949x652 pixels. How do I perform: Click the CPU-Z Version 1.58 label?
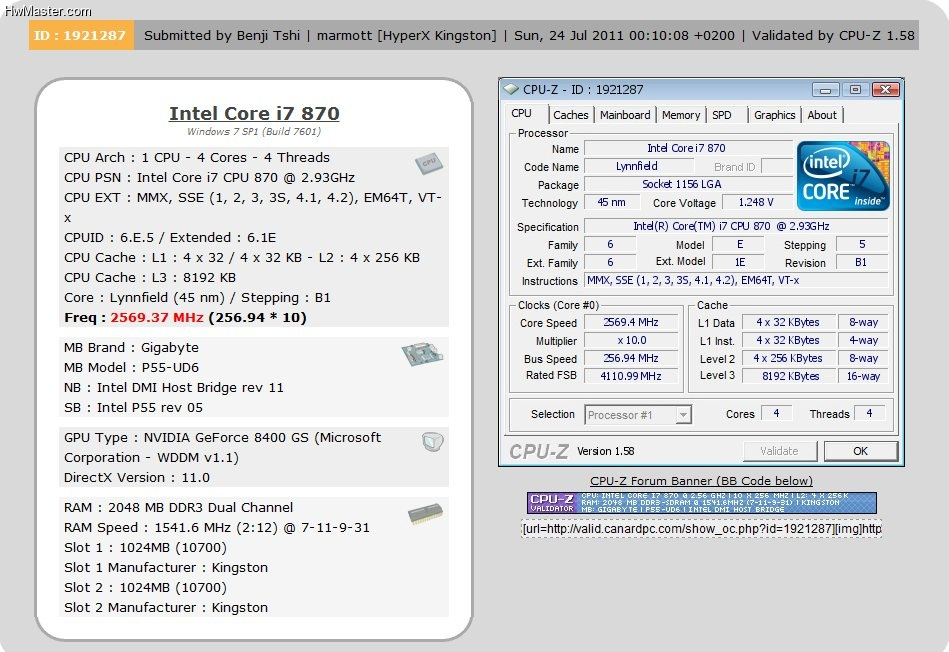605,451
